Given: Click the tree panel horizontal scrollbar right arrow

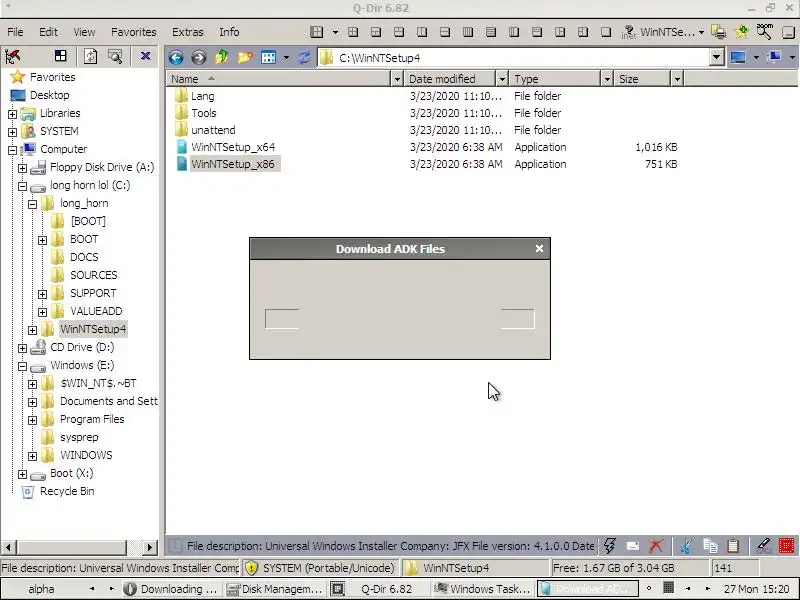Looking at the screenshot, I should coord(149,547).
